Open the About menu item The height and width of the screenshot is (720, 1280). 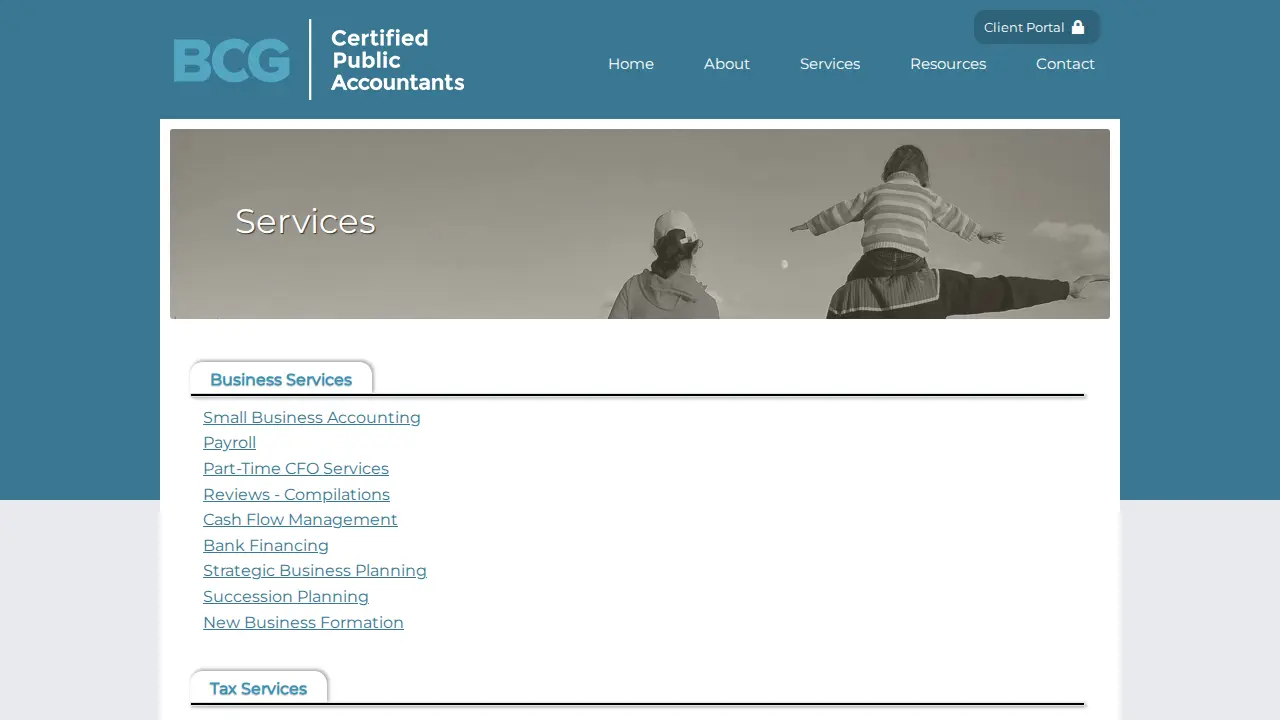click(x=727, y=64)
